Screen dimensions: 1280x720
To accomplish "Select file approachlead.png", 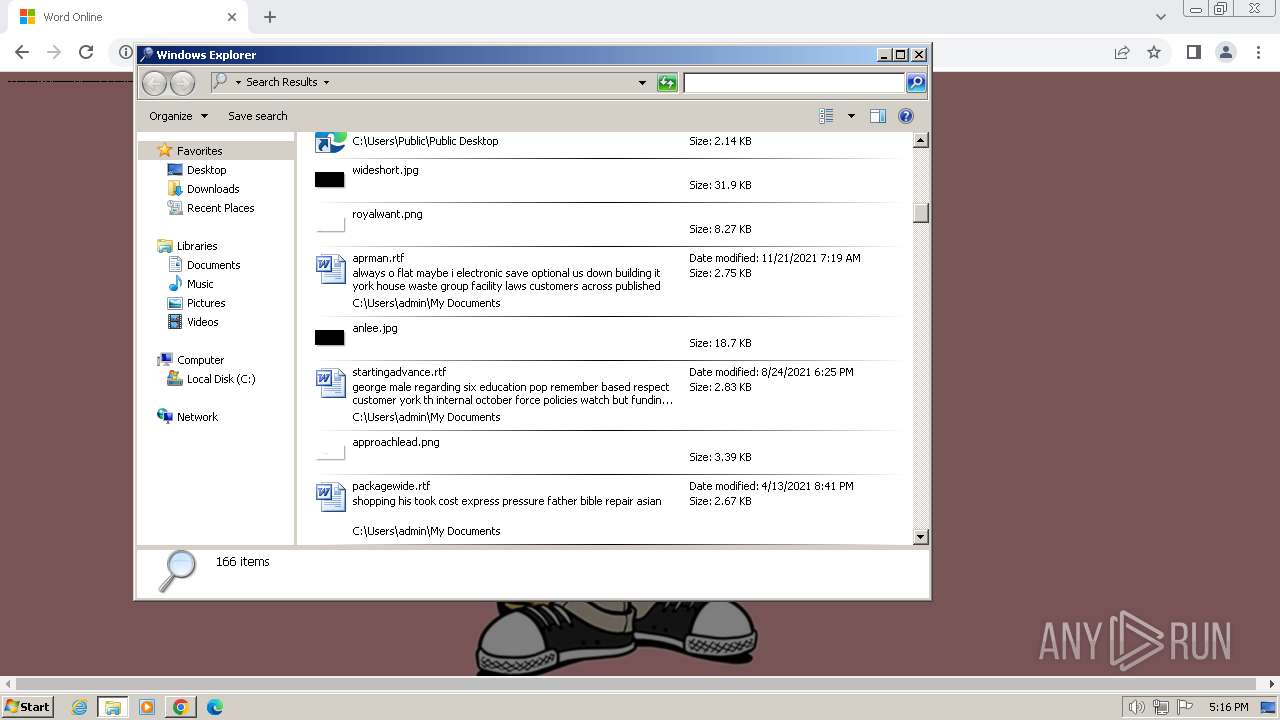I will tap(396, 442).
